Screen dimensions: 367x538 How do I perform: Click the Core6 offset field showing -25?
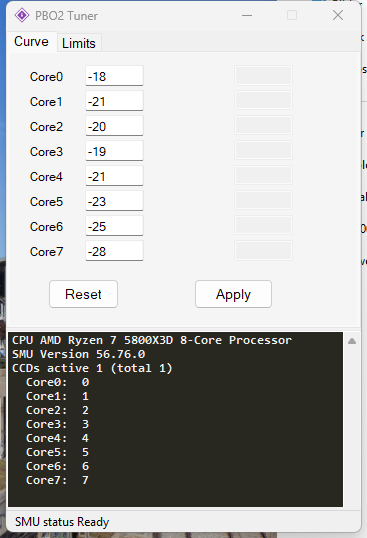(x=114, y=226)
